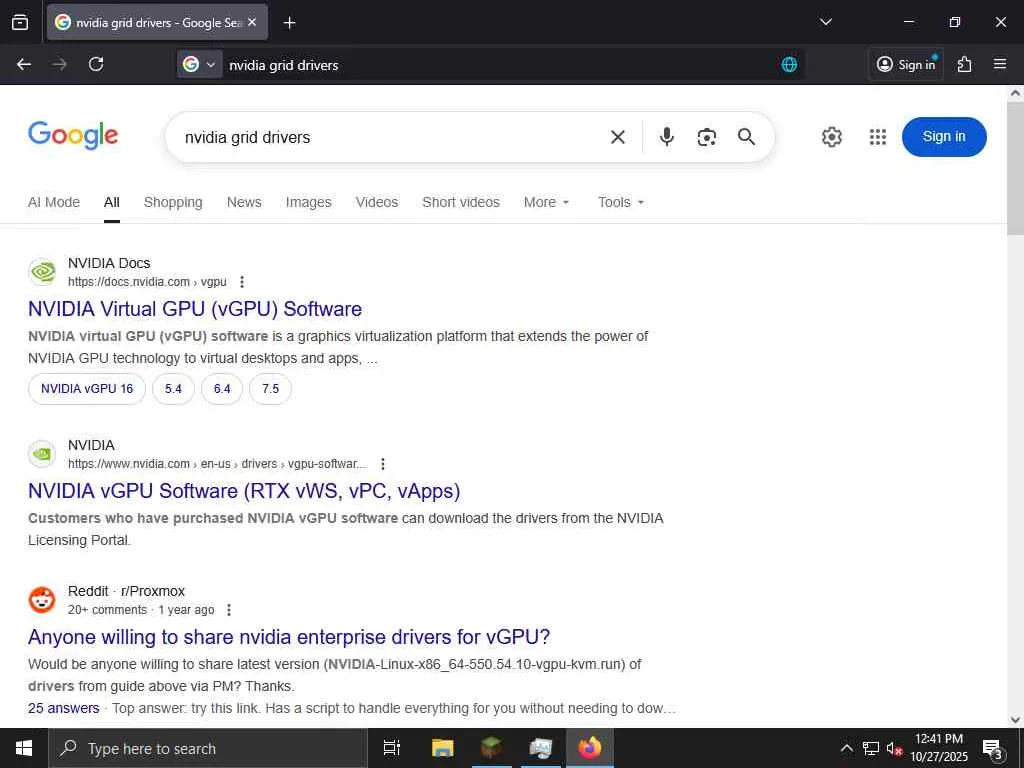
Task: Switch to Short videos tab
Action: pyautogui.click(x=460, y=202)
